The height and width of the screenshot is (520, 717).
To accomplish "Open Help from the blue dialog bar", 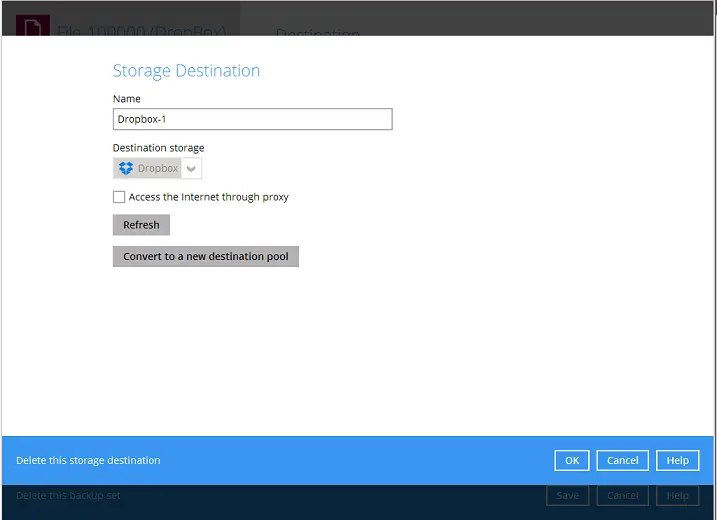I will click(677, 460).
